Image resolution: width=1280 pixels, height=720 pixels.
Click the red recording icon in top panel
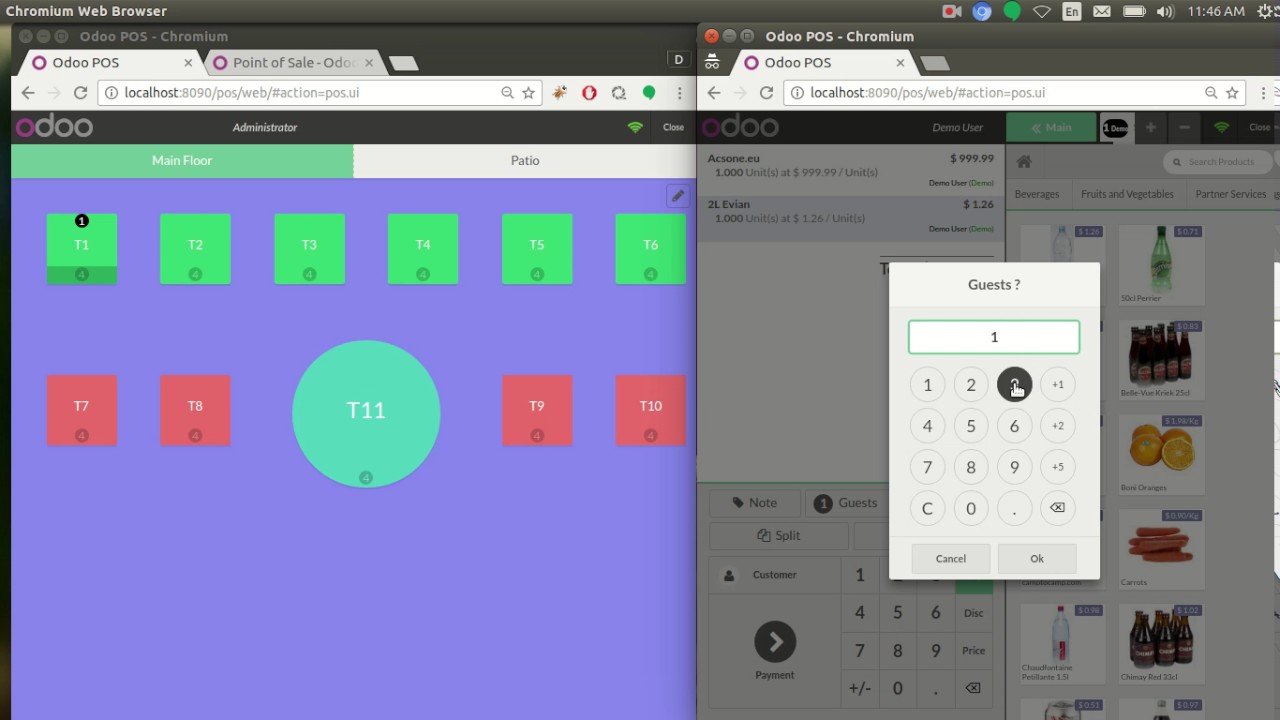point(951,11)
